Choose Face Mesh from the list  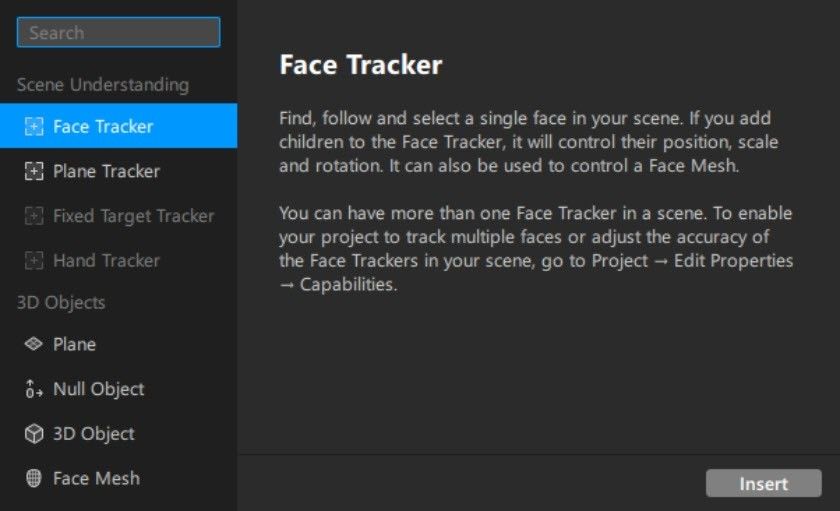(118, 478)
